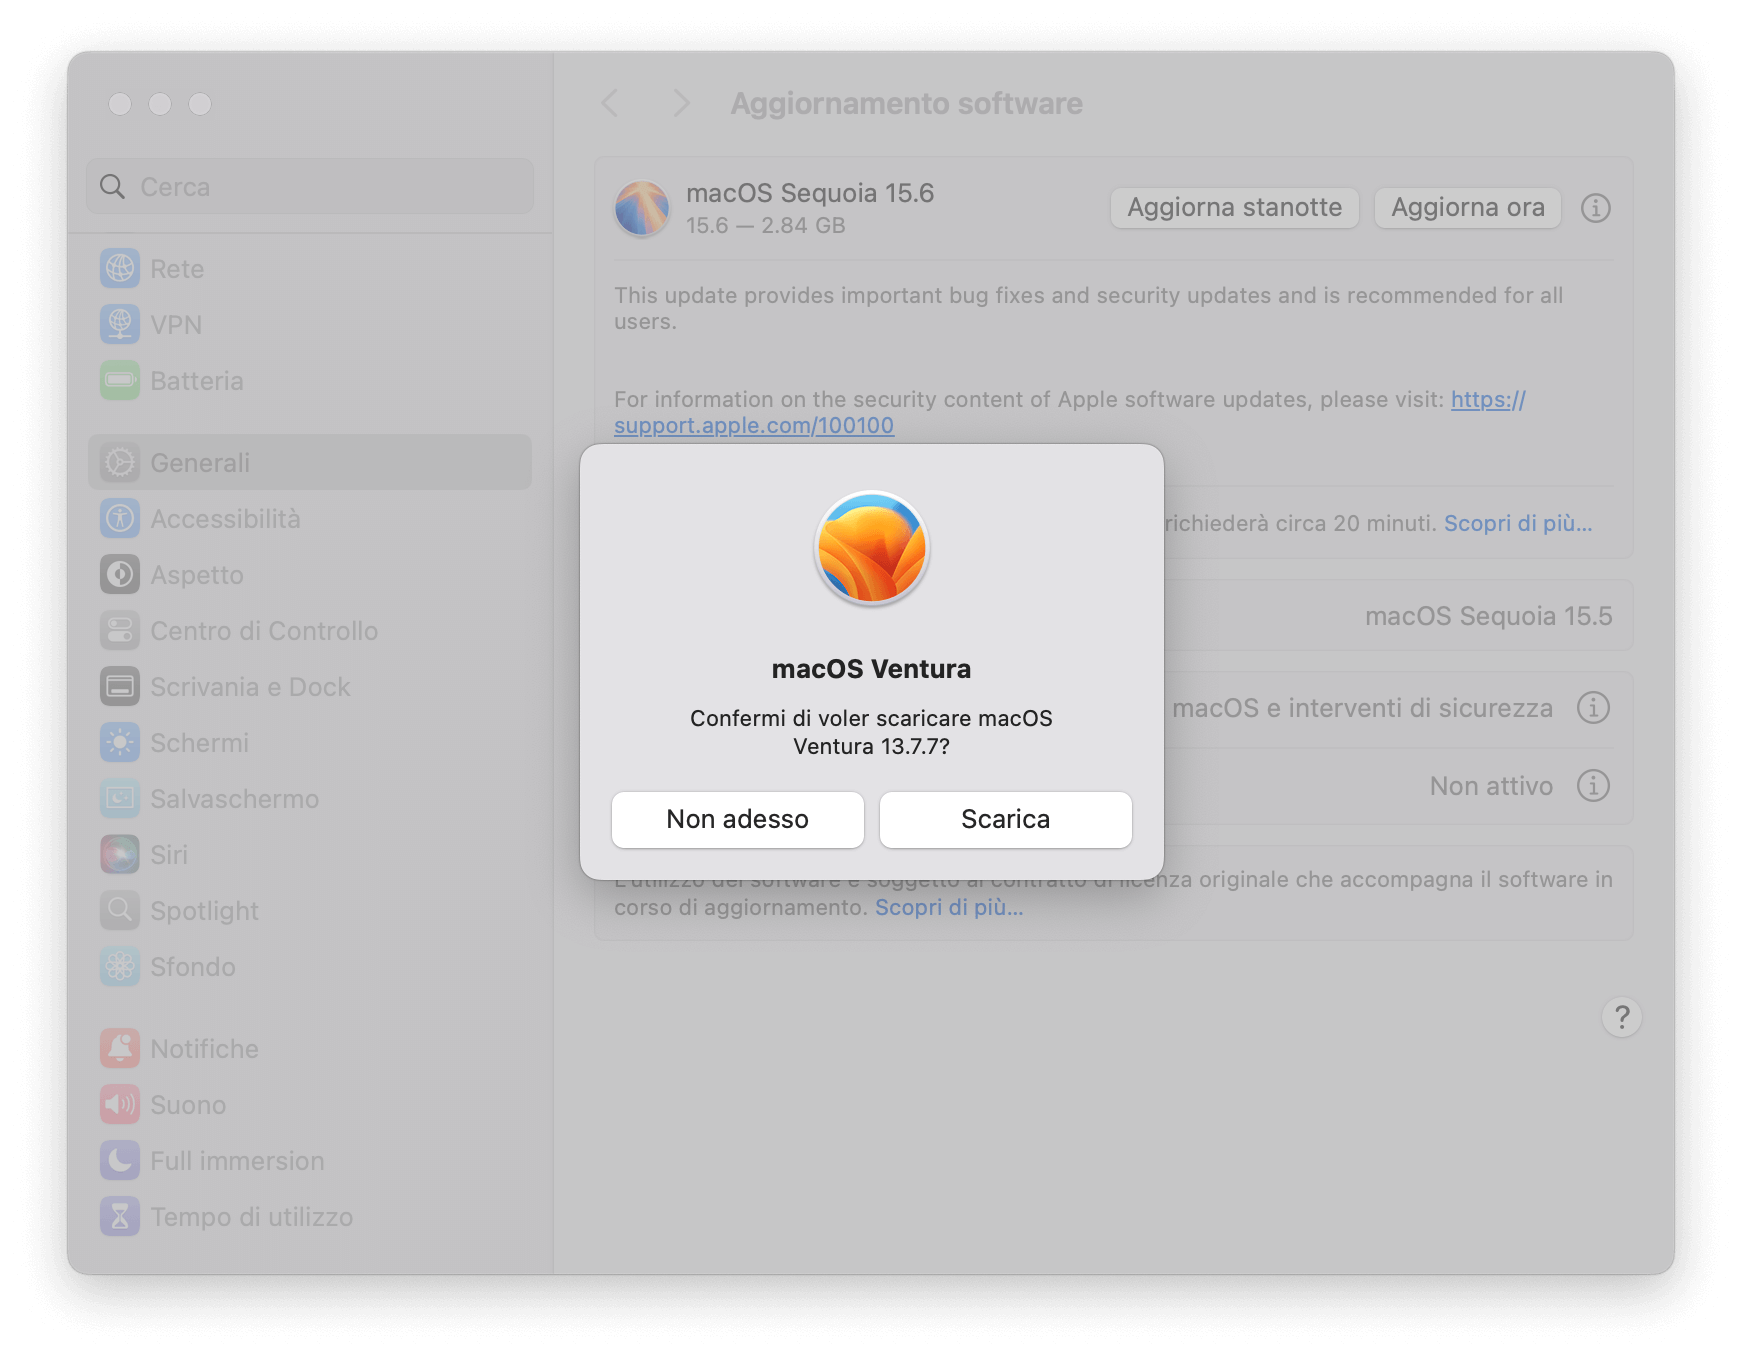Click the help question mark button
This screenshot has width=1742, height=1358.
click(x=1622, y=1018)
